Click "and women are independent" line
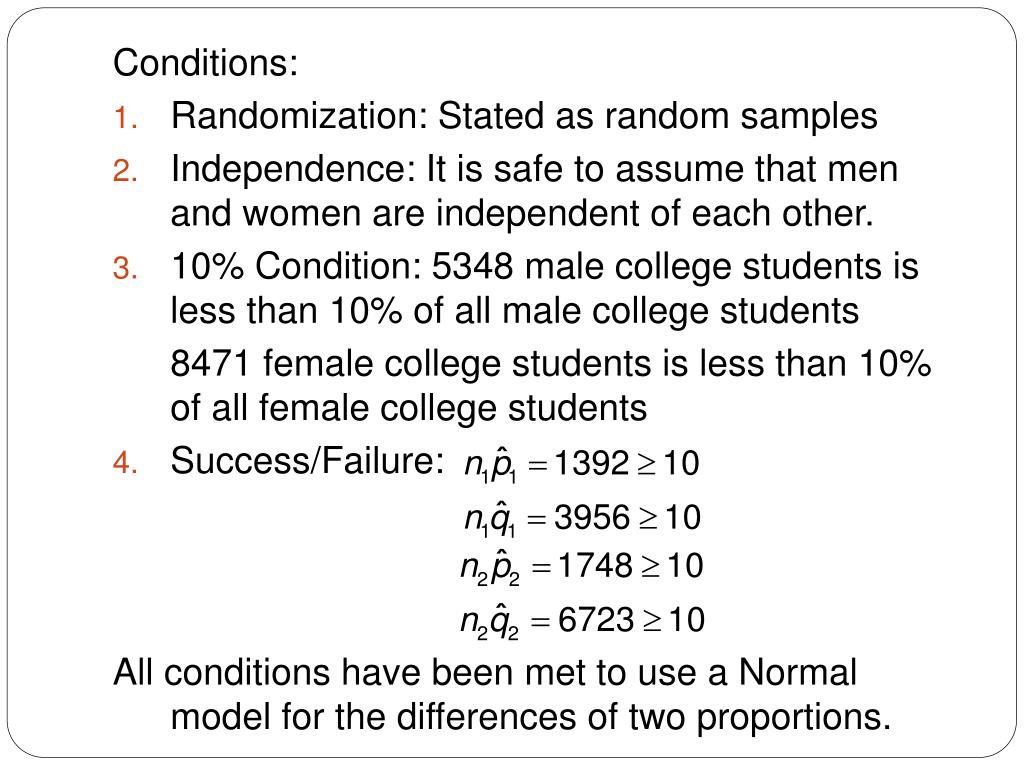1024x768 pixels. (521, 214)
